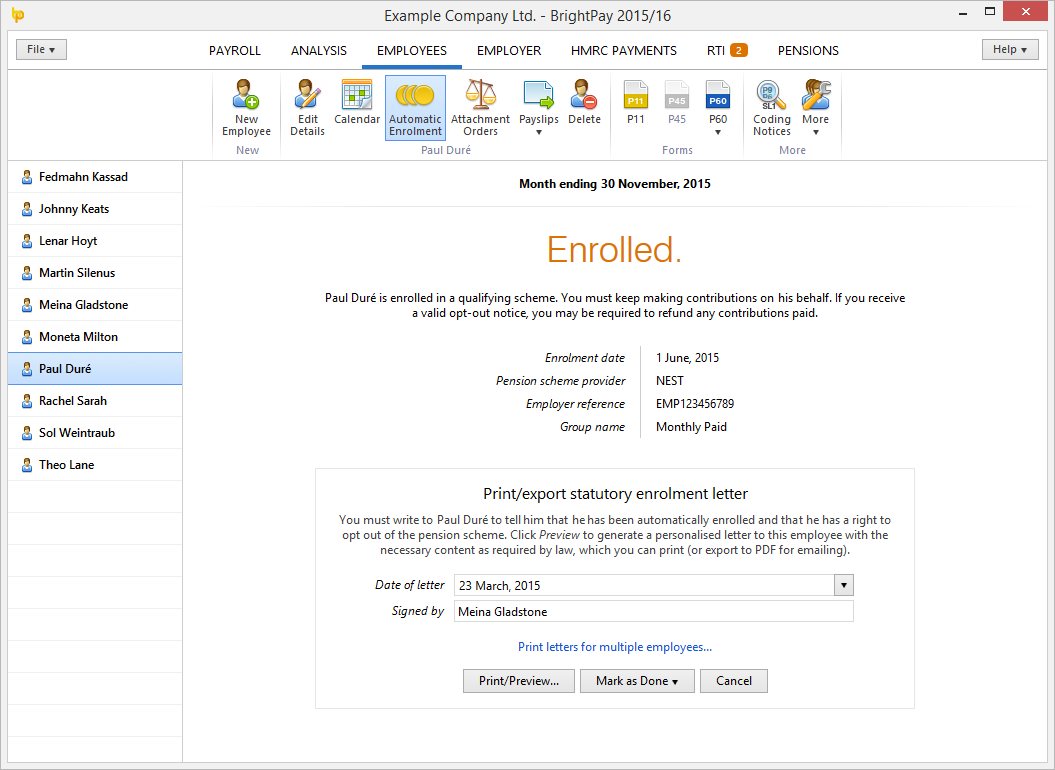Screen dimensions: 1055x770
Task: Open Attachment Orders
Action: pos(480,108)
